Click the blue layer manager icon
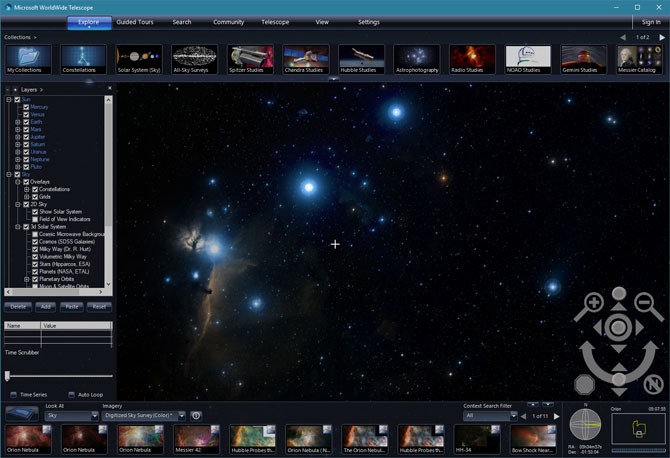 (22, 414)
